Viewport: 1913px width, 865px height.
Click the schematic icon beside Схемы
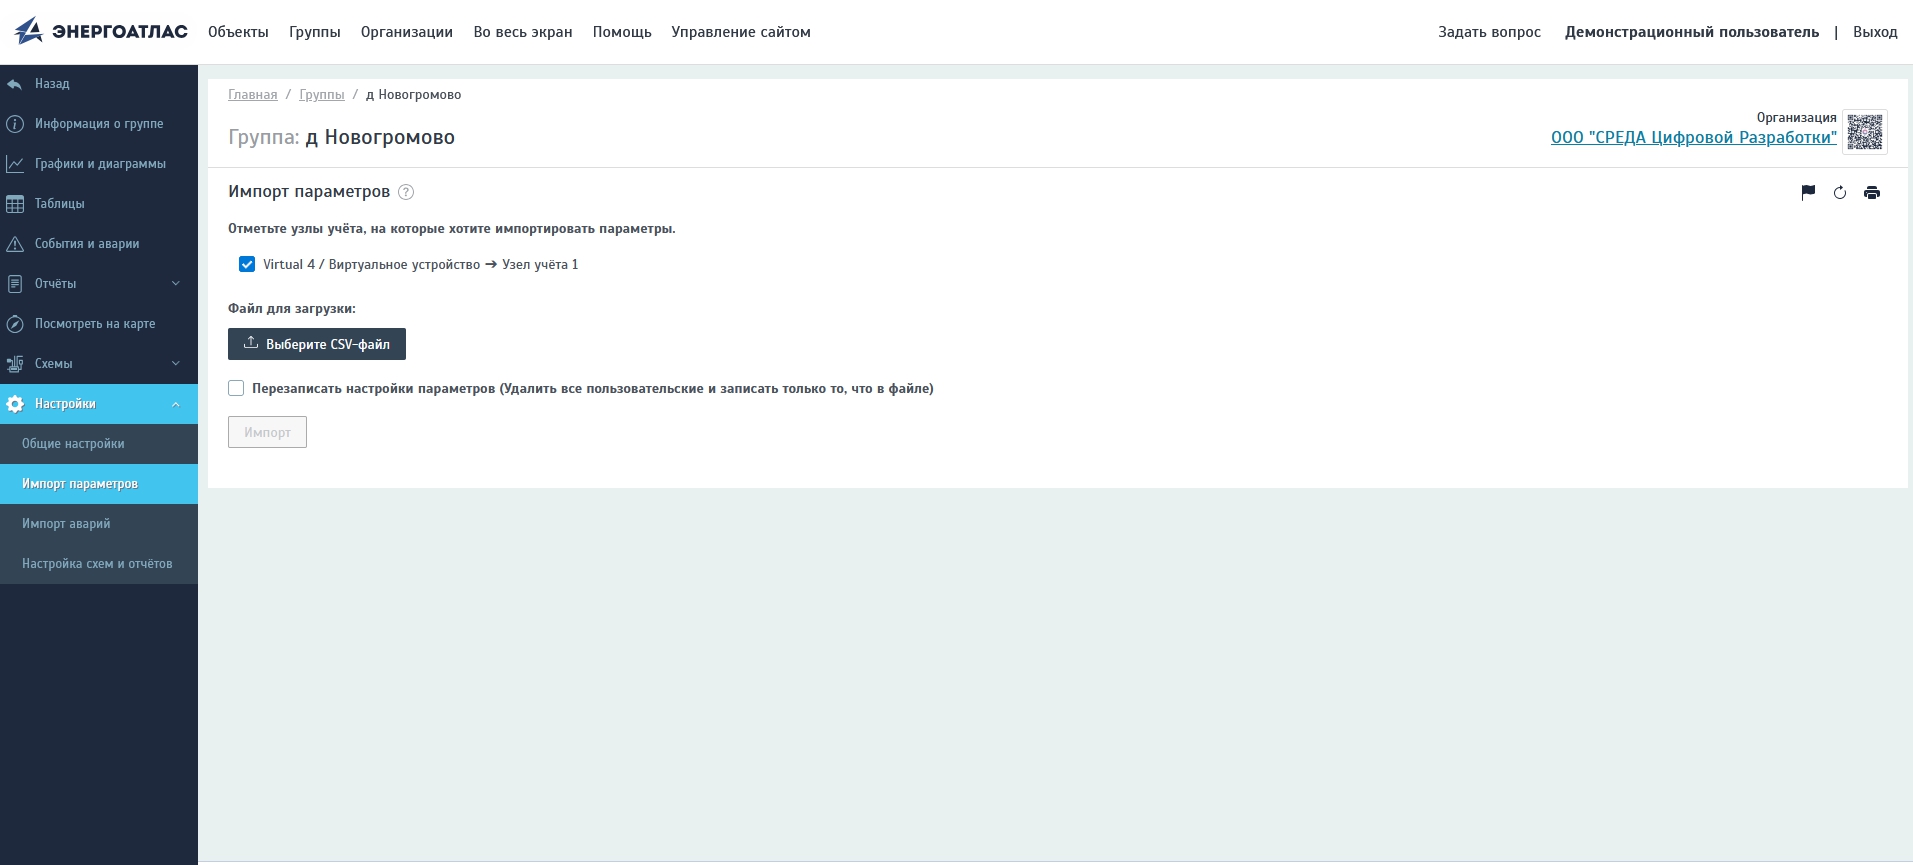(x=15, y=364)
